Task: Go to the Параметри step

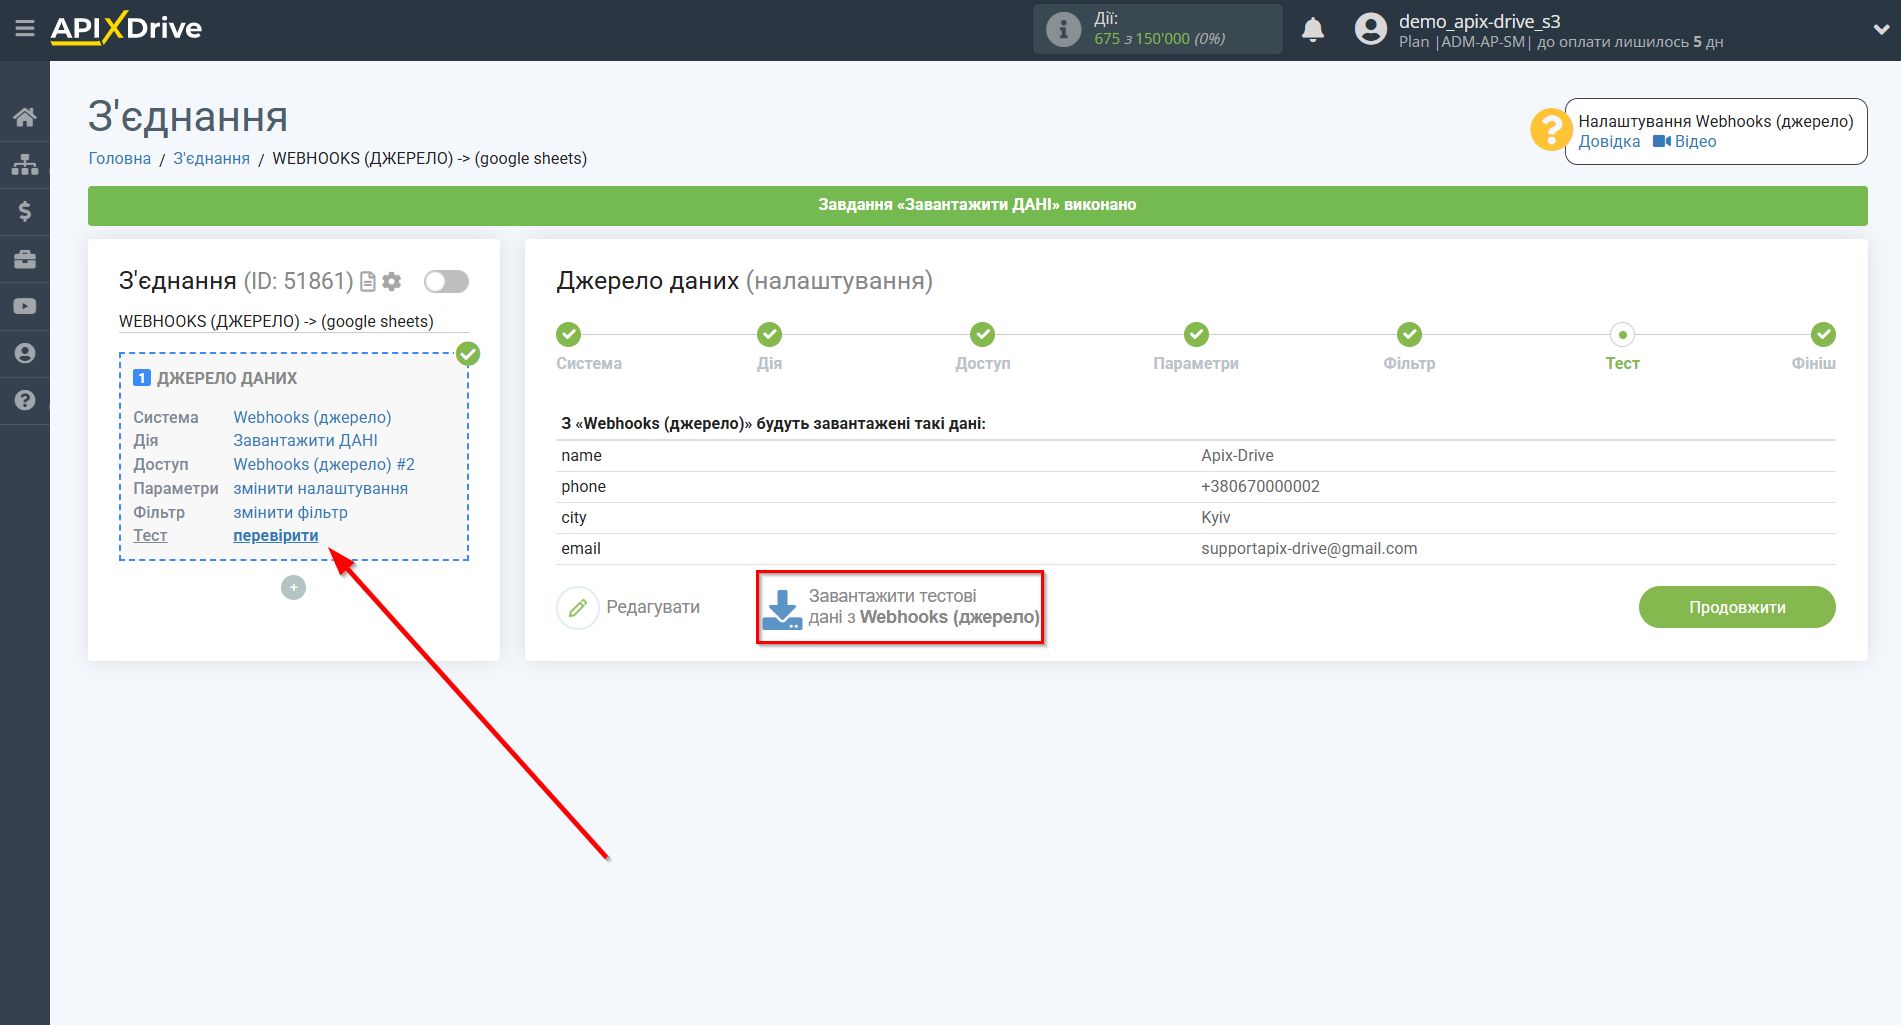Action: coord(1196,334)
